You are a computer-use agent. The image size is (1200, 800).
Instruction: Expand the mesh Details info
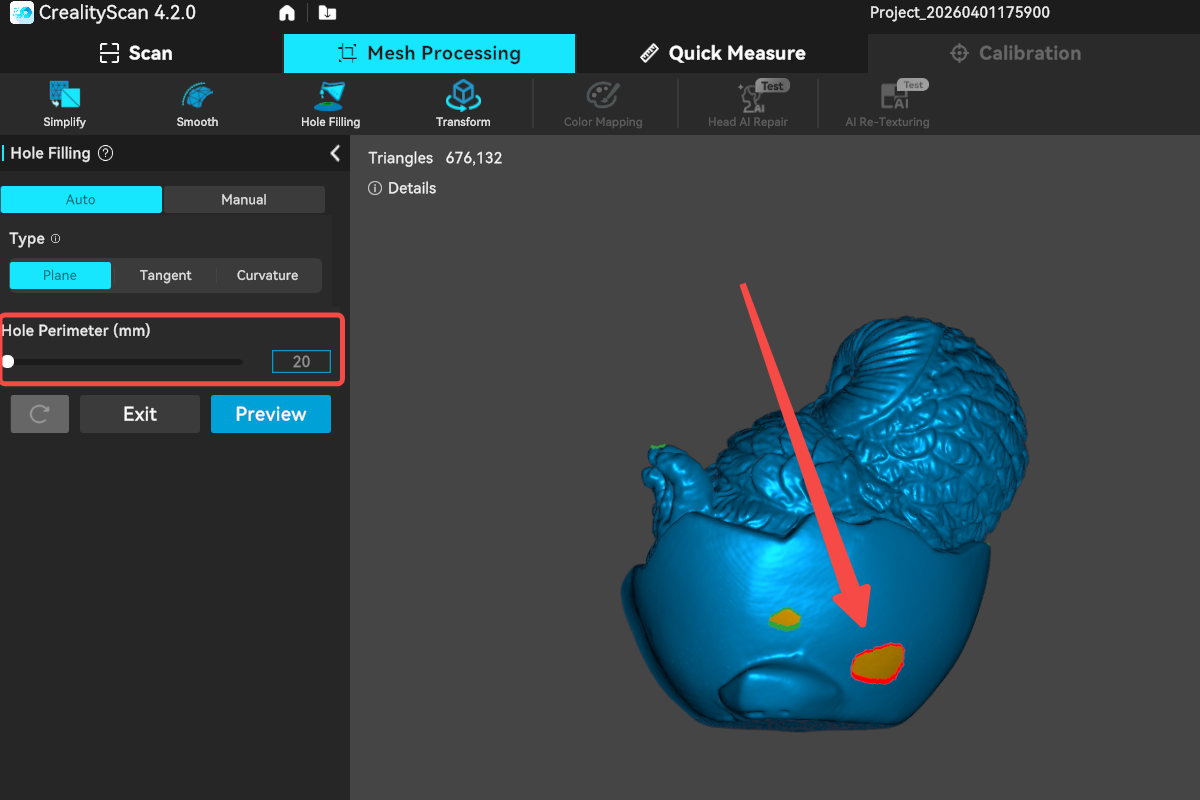(402, 188)
